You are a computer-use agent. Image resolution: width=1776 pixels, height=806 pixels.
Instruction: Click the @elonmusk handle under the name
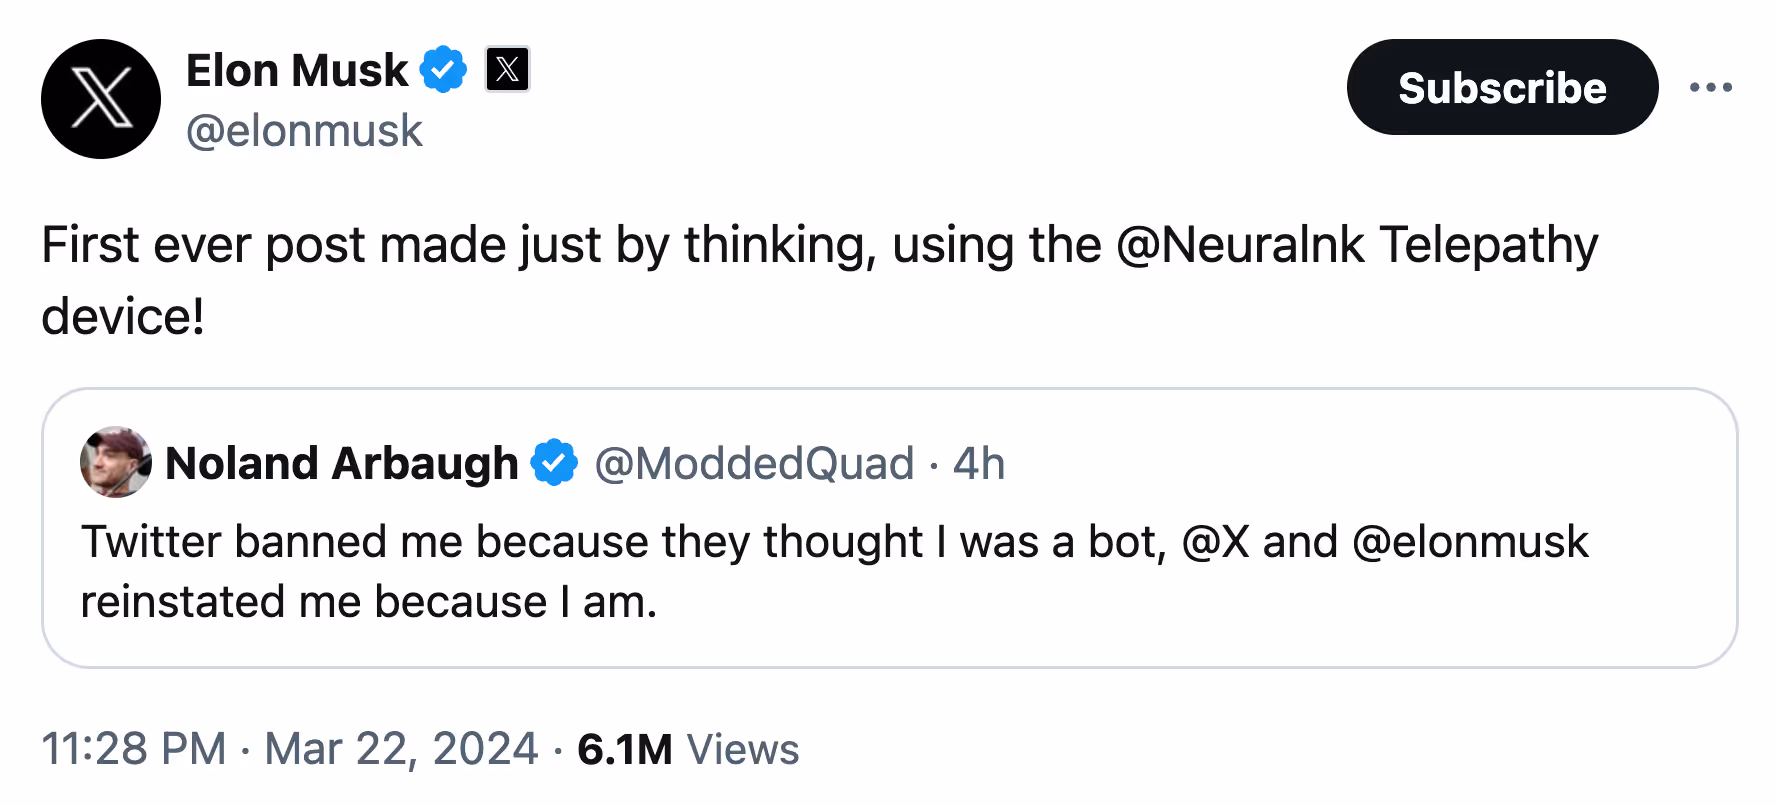click(x=304, y=131)
